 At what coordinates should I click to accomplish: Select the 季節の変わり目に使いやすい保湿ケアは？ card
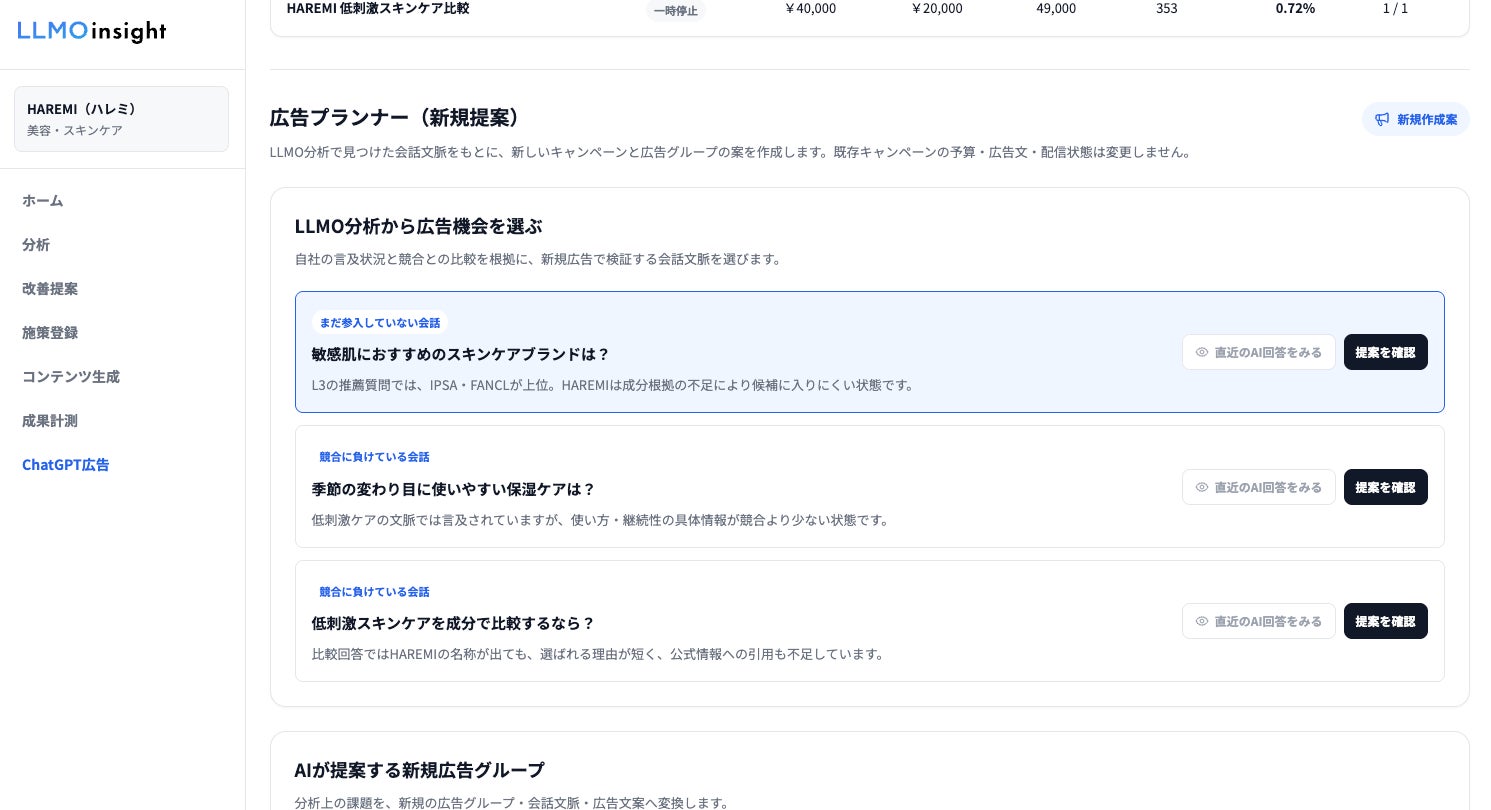tap(870, 487)
